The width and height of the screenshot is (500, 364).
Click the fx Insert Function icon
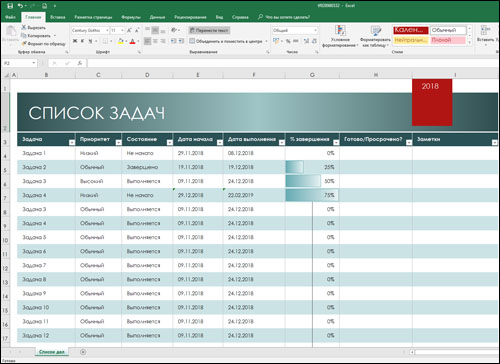[x=80, y=63]
